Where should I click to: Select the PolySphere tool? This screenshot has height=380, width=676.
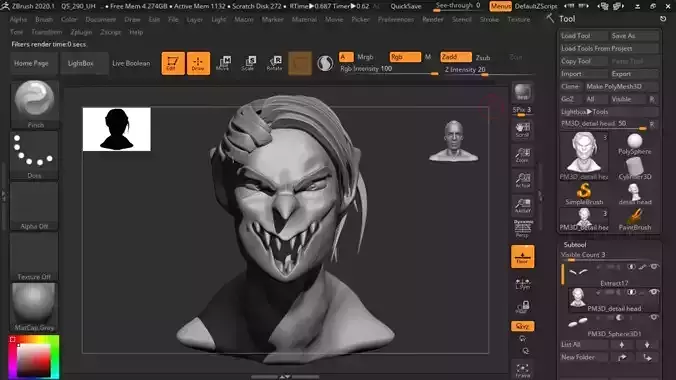635,144
